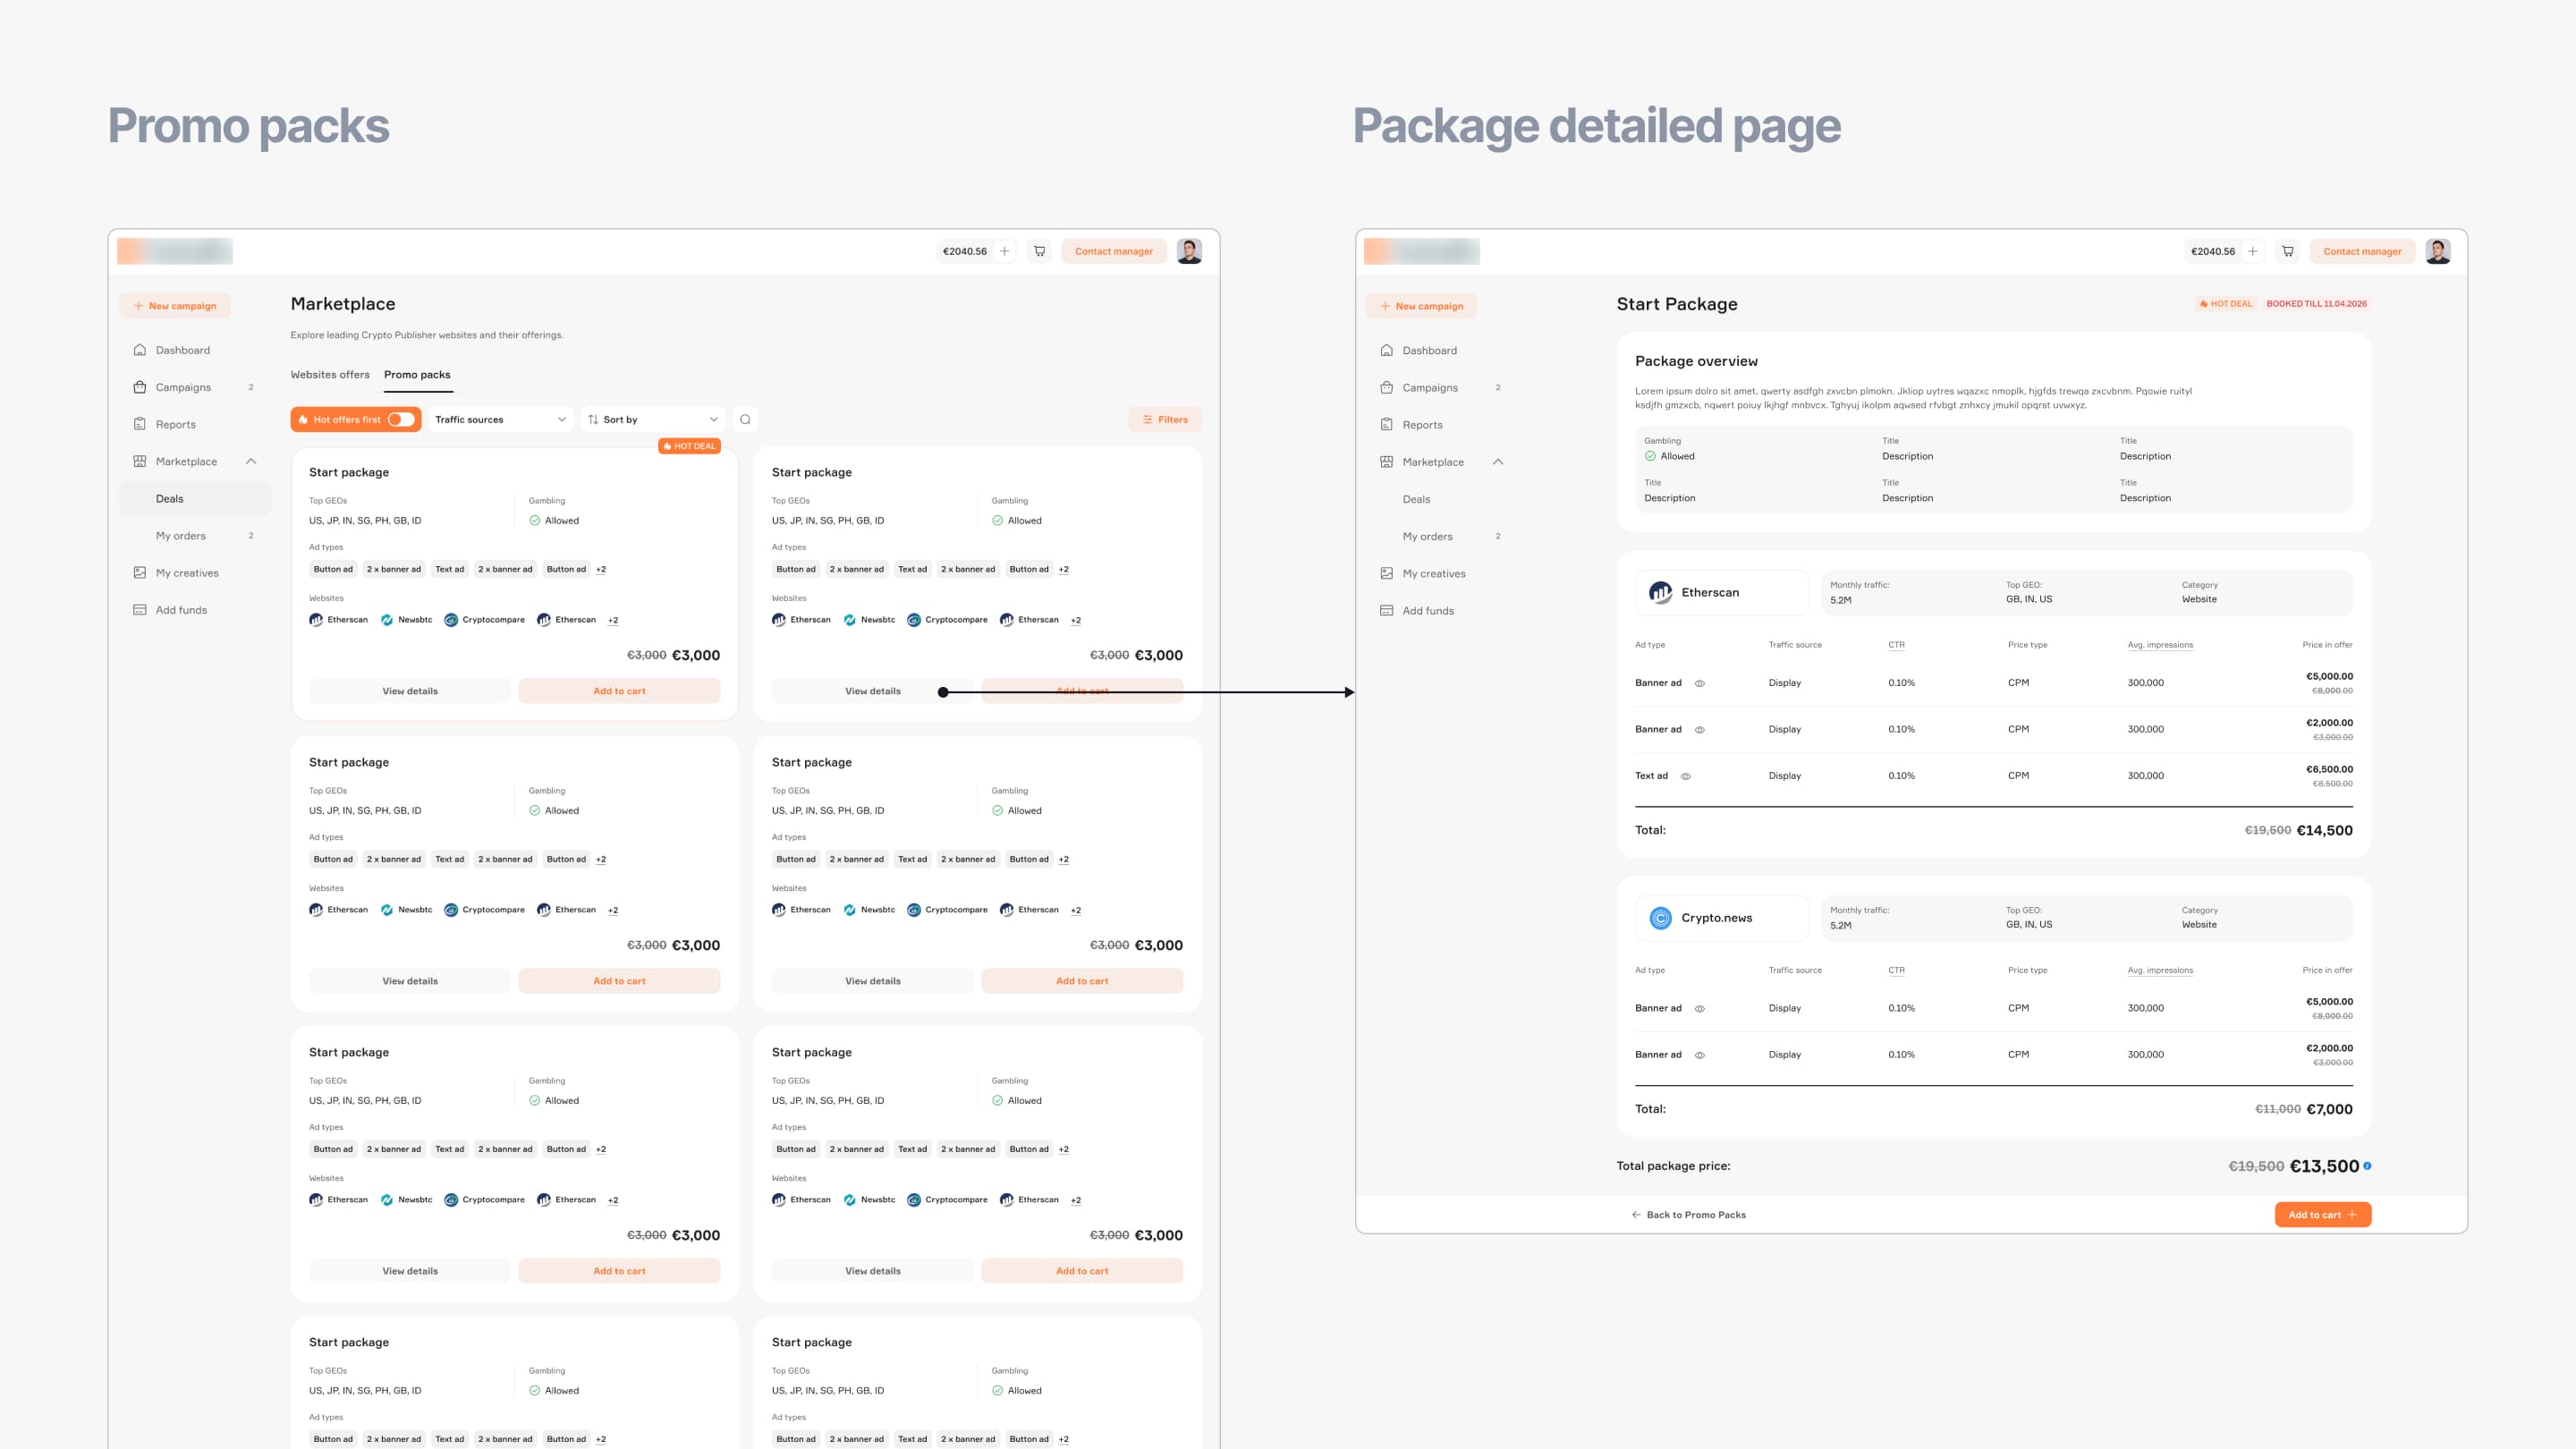This screenshot has width=2576, height=1449.
Task: Open My orders in the Promo packs sidebar
Action: (x=195, y=536)
